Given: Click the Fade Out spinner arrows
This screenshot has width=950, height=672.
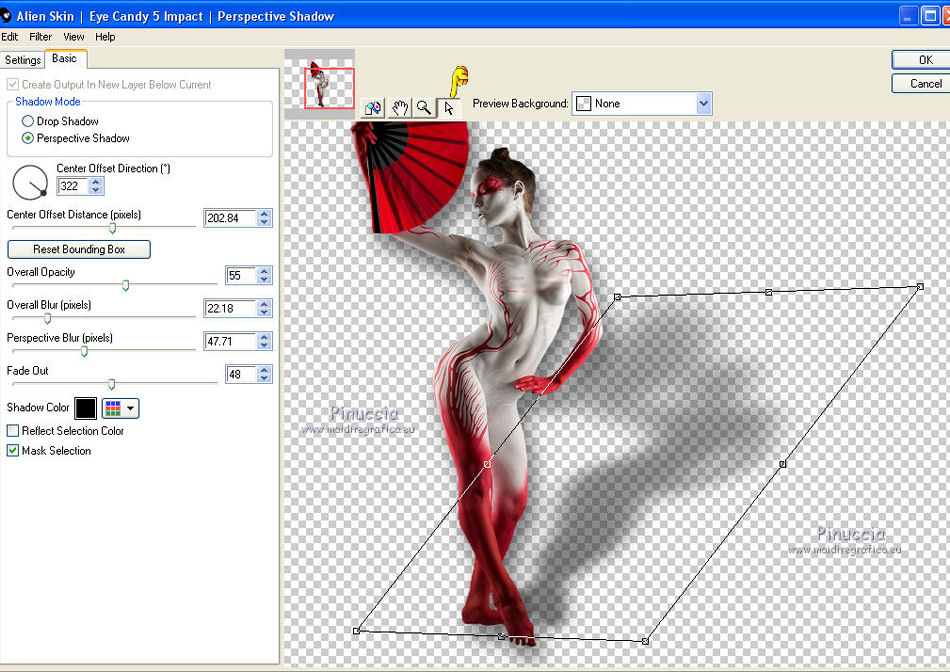Looking at the screenshot, I should point(264,374).
